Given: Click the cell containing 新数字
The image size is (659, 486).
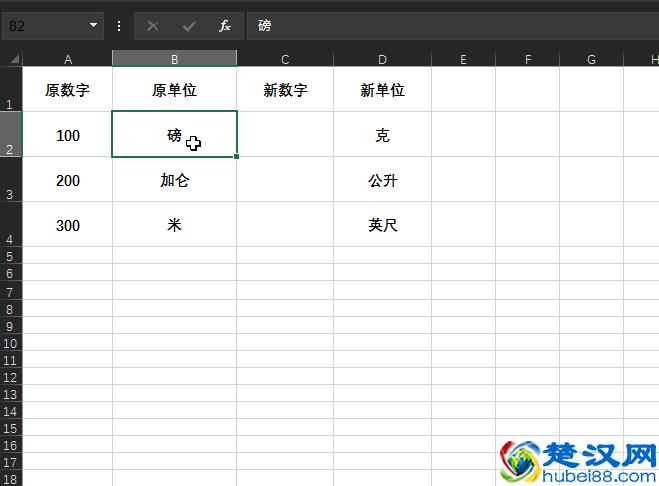Looking at the screenshot, I should [x=285, y=90].
